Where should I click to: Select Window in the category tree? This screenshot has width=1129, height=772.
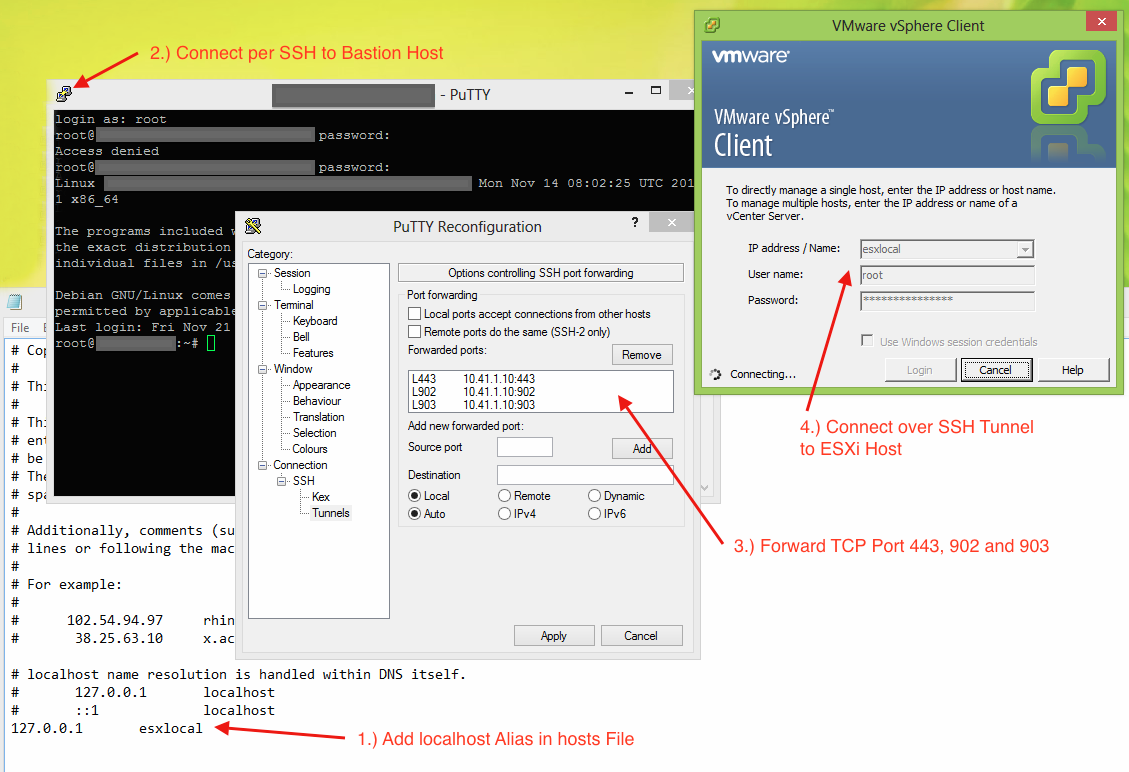[x=293, y=369]
